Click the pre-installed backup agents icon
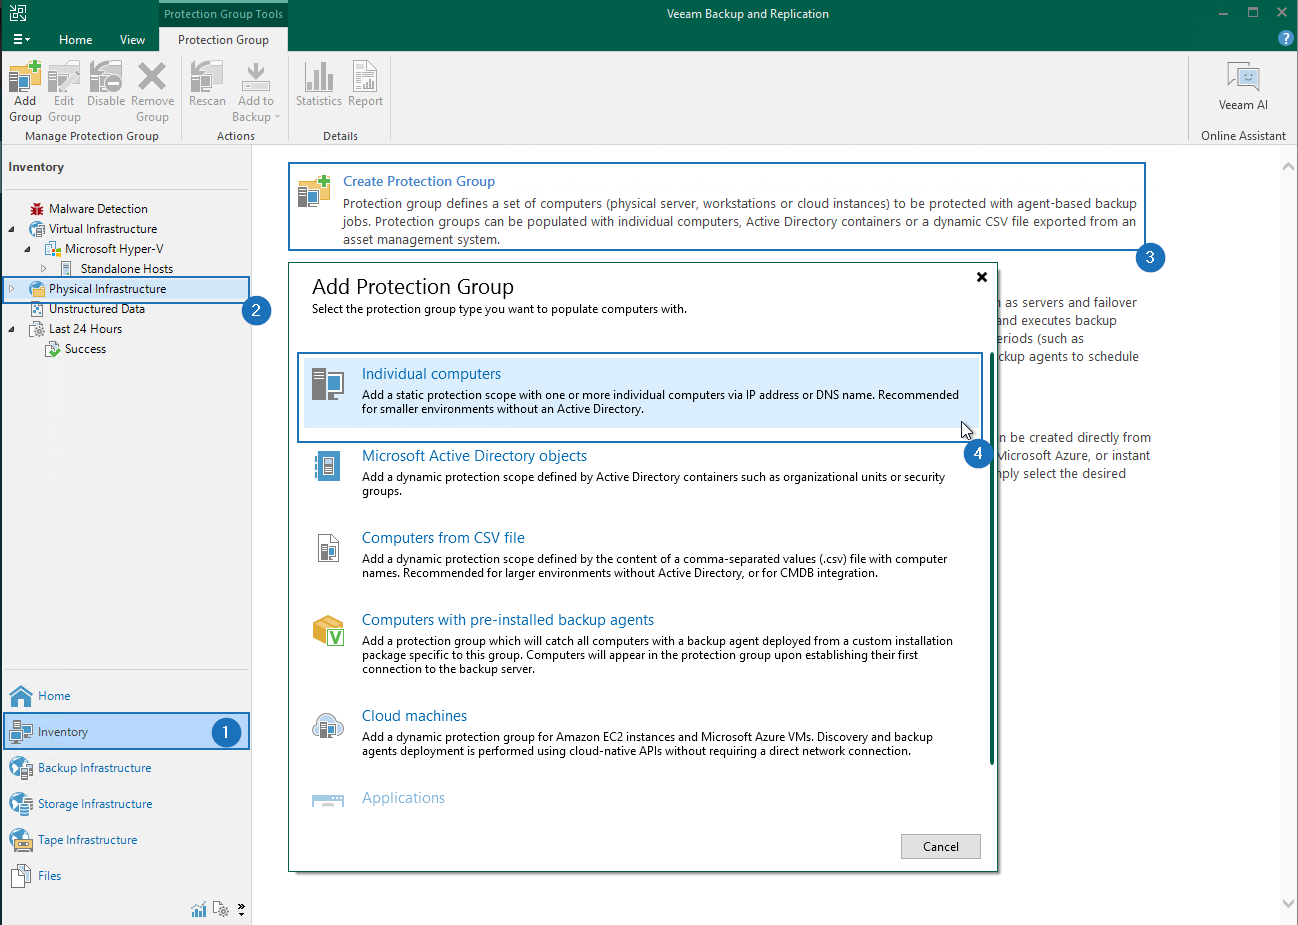 click(328, 631)
